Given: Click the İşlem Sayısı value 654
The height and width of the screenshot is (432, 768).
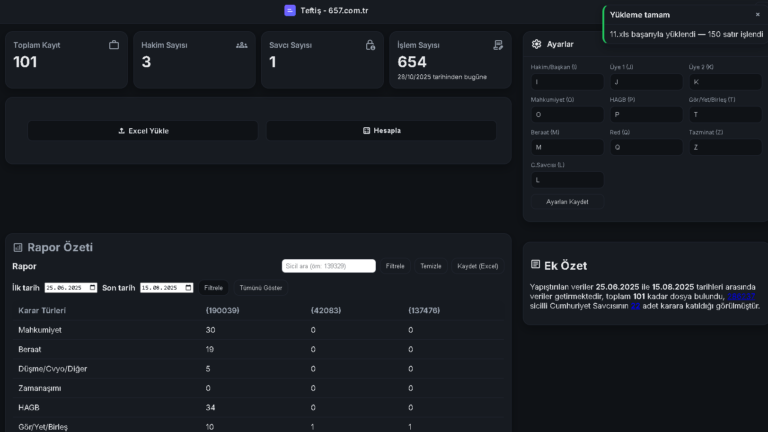Looking at the screenshot, I should coord(412,62).
